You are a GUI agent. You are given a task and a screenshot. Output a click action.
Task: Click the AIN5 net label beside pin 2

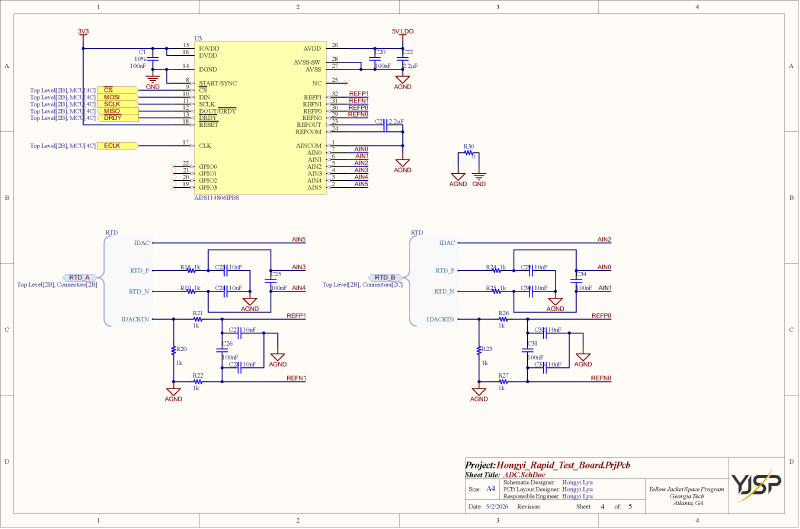[x=361, y=184]
